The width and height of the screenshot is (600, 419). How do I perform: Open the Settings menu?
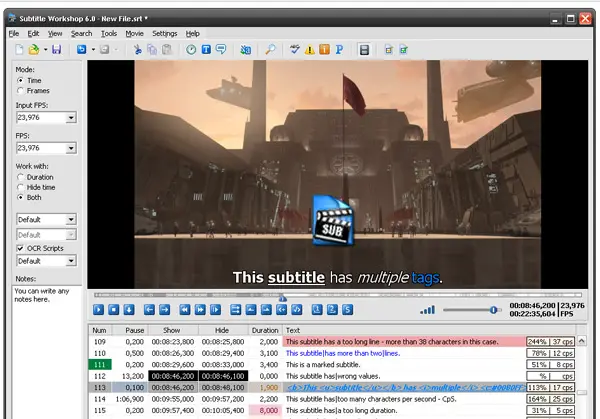click(x=164, y=33)
